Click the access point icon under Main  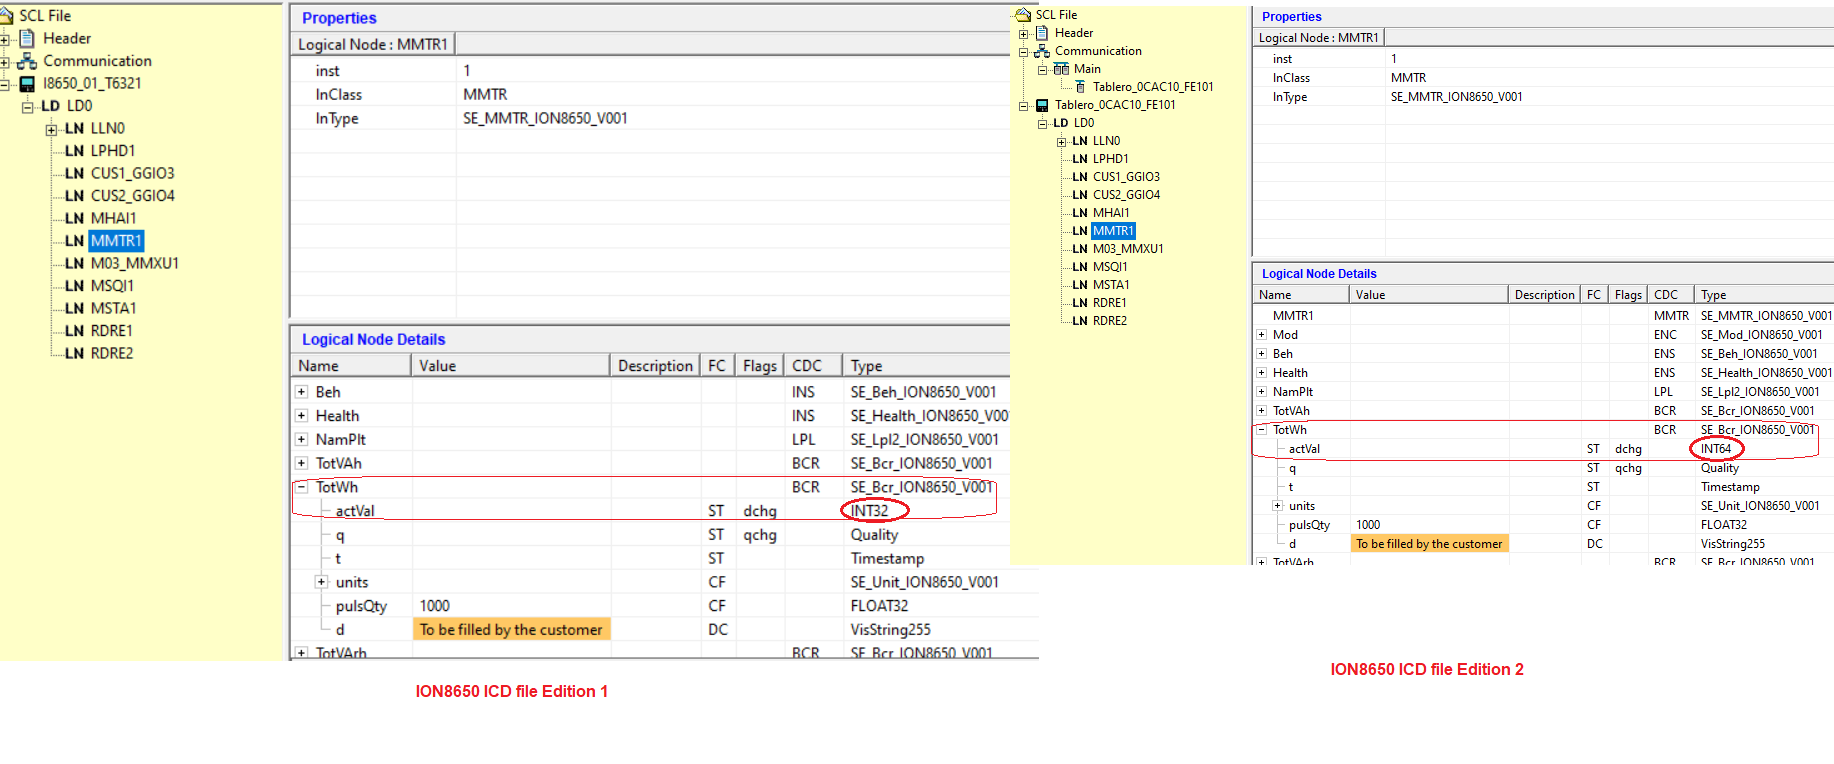[1080, 87]
